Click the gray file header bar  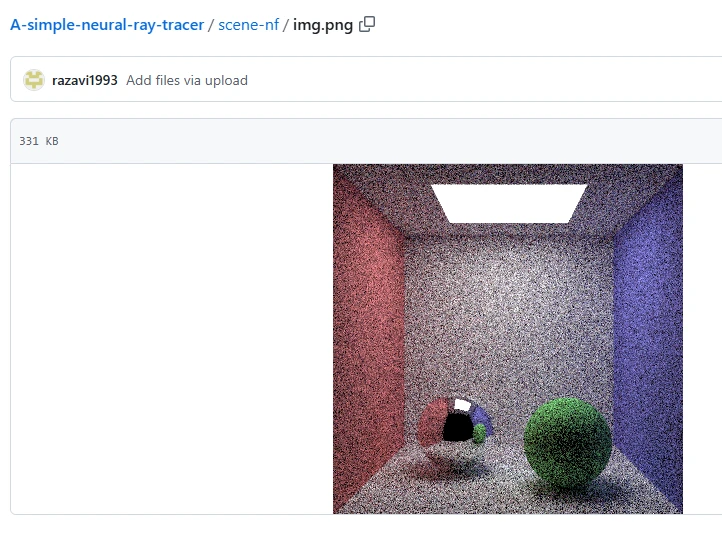pos(366,141)
